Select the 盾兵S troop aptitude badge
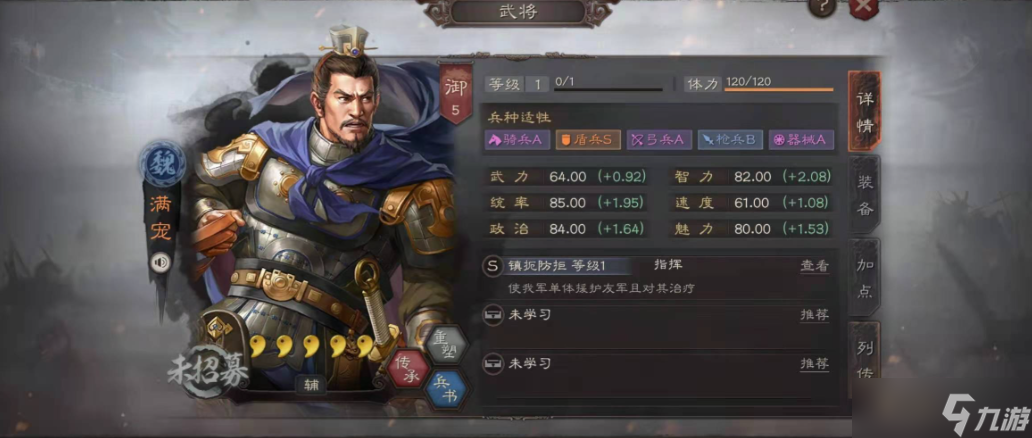The image size is (1032, 438). (588, 140)
